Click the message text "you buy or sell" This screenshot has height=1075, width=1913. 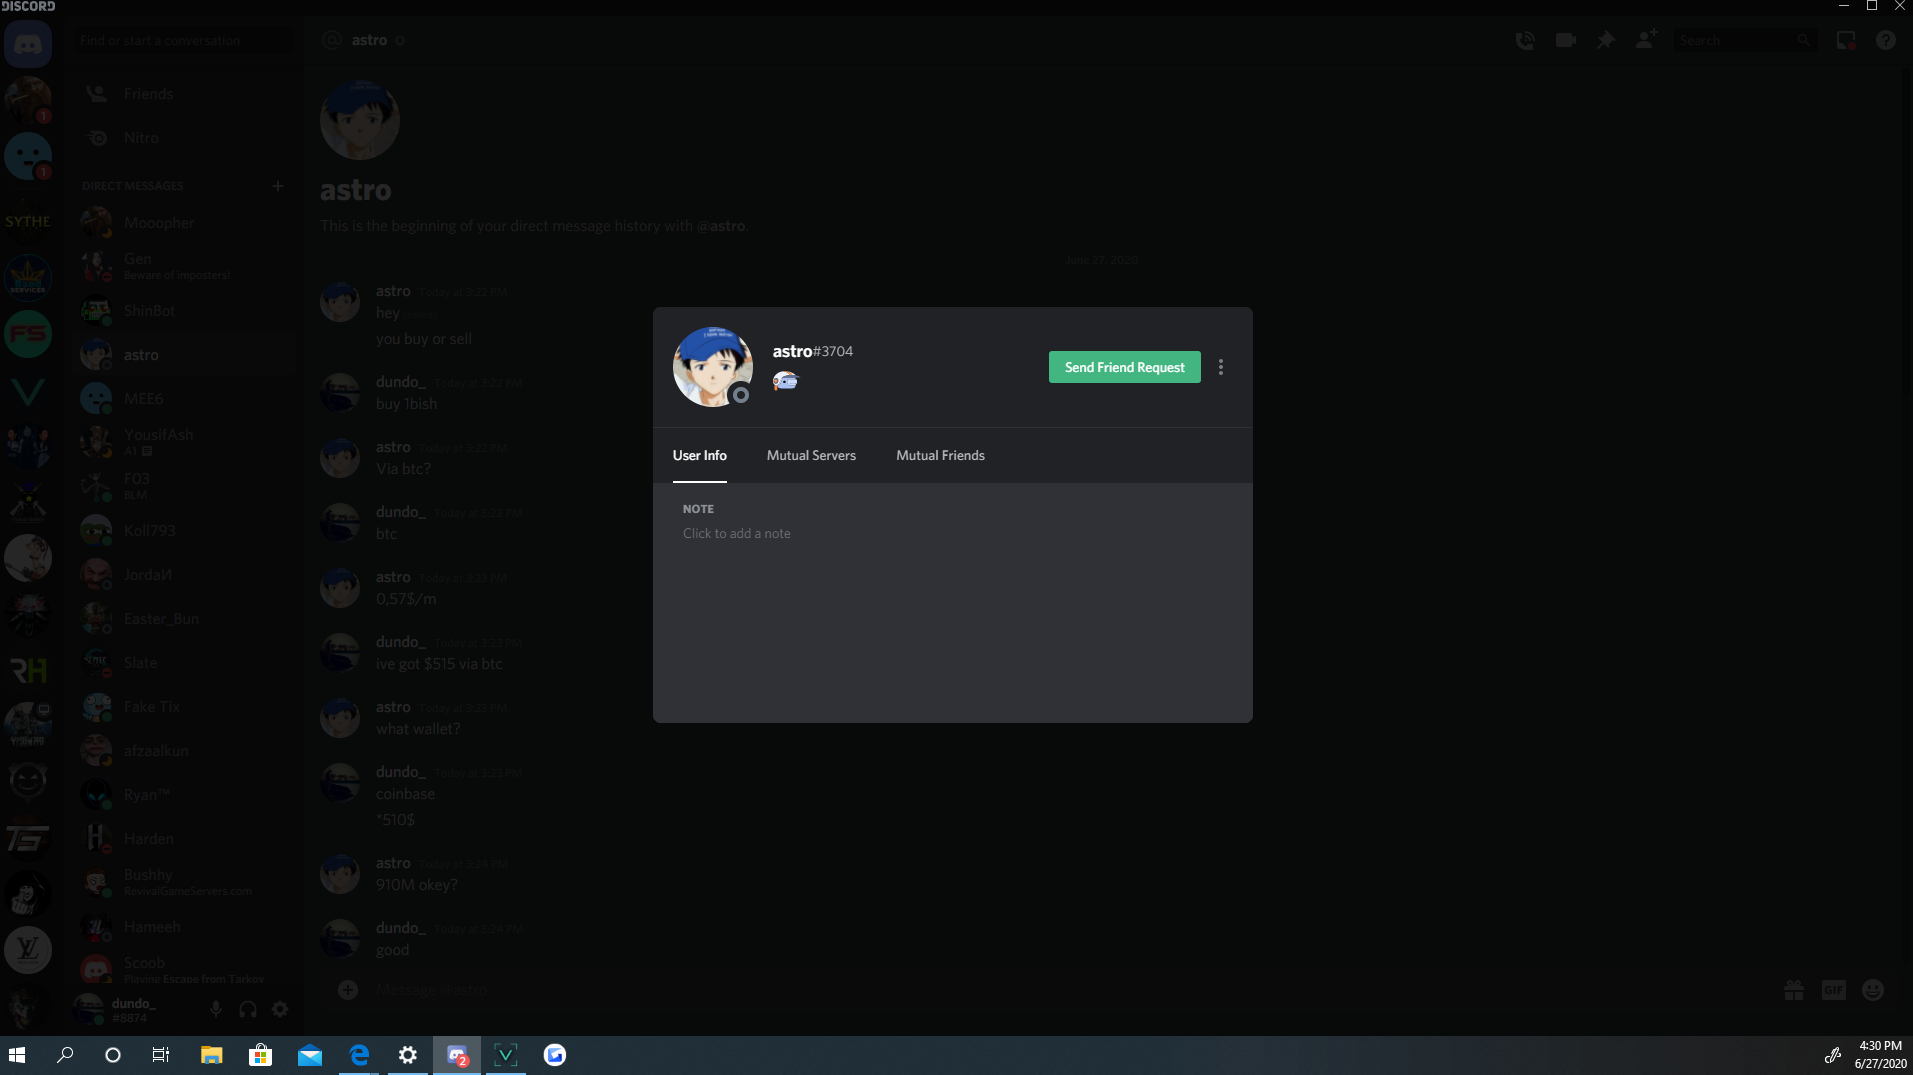click(x=424, y=339)
